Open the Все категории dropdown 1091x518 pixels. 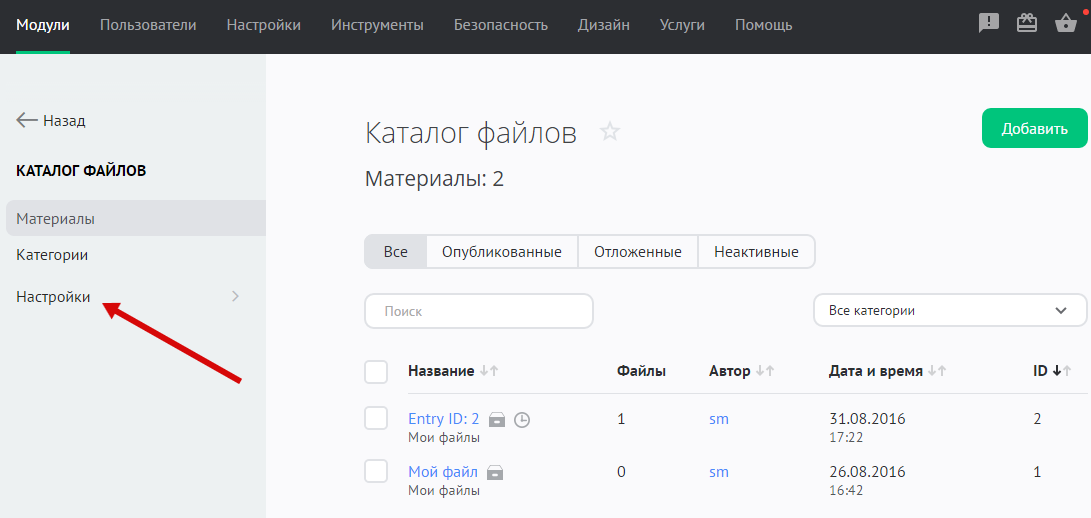point(949,311)
